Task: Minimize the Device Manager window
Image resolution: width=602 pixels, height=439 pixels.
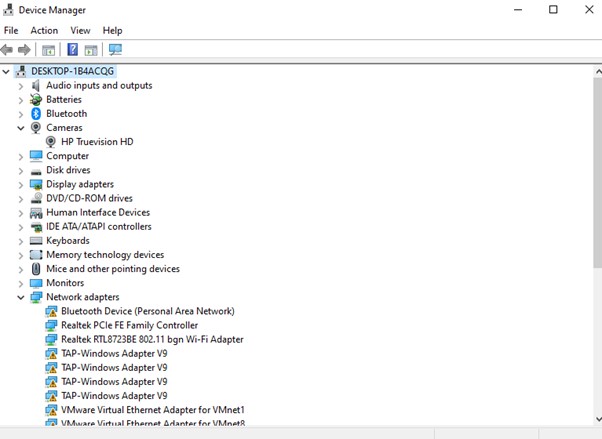Action: click(x=518, y=10)
